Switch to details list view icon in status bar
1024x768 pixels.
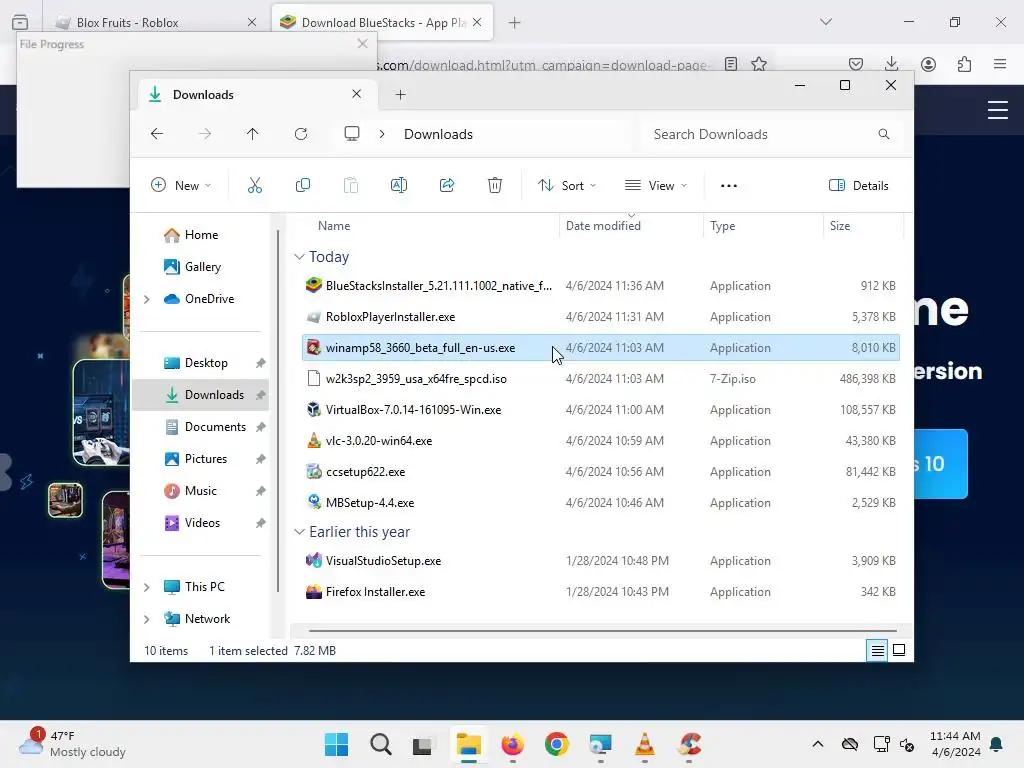(x=877, y=650)
